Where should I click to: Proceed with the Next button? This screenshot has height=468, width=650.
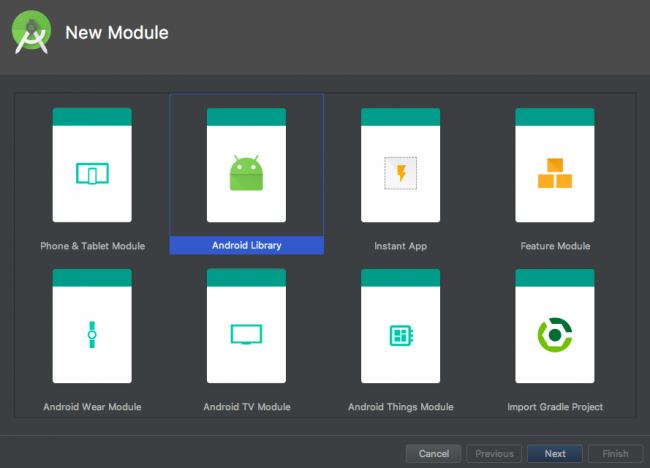point(555,453)
